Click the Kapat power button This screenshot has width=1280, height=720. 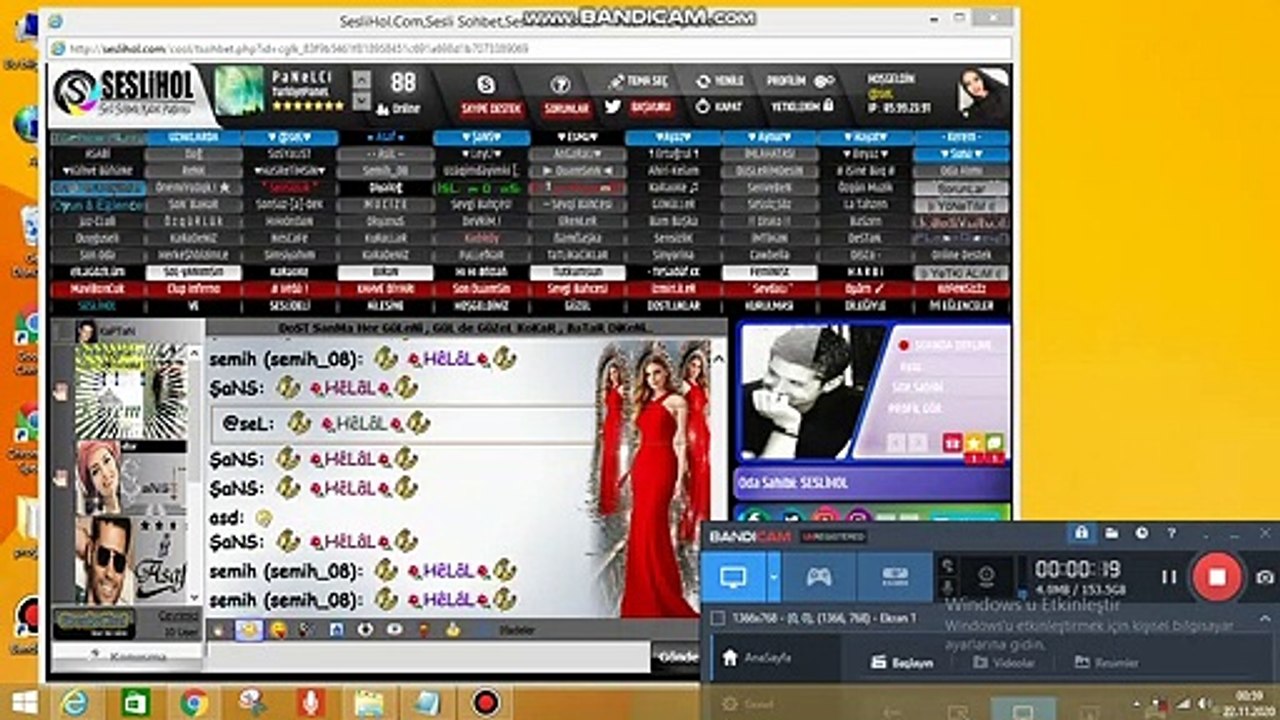tap(719, 106)
